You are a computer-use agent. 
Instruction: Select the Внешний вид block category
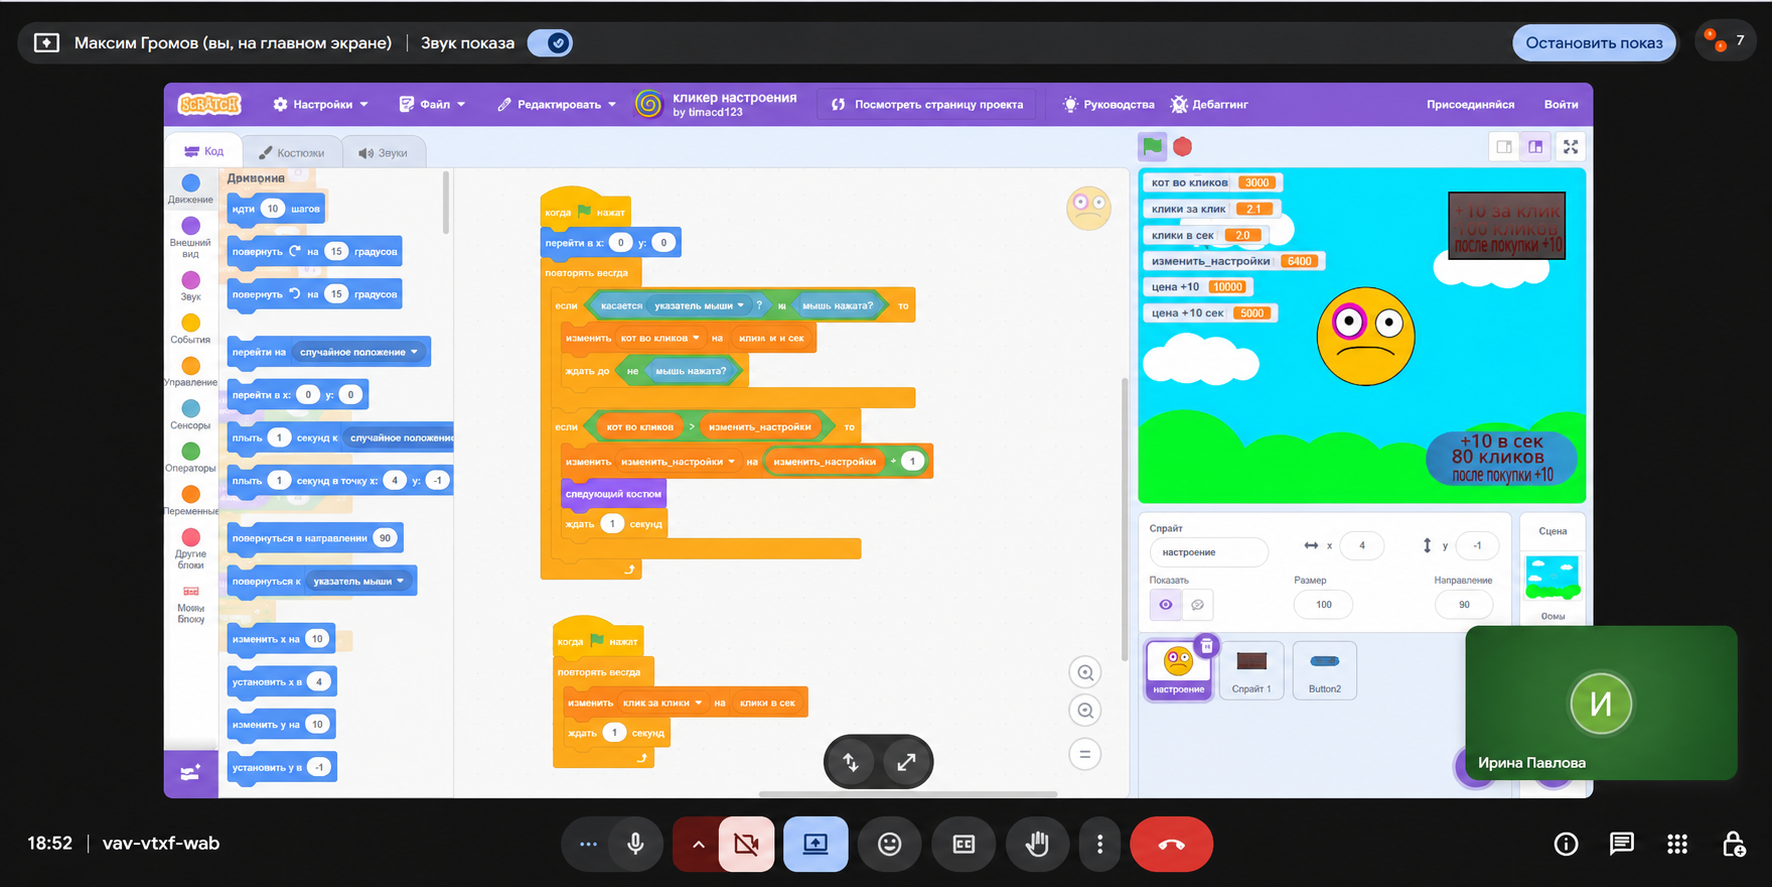pos(191,237)
